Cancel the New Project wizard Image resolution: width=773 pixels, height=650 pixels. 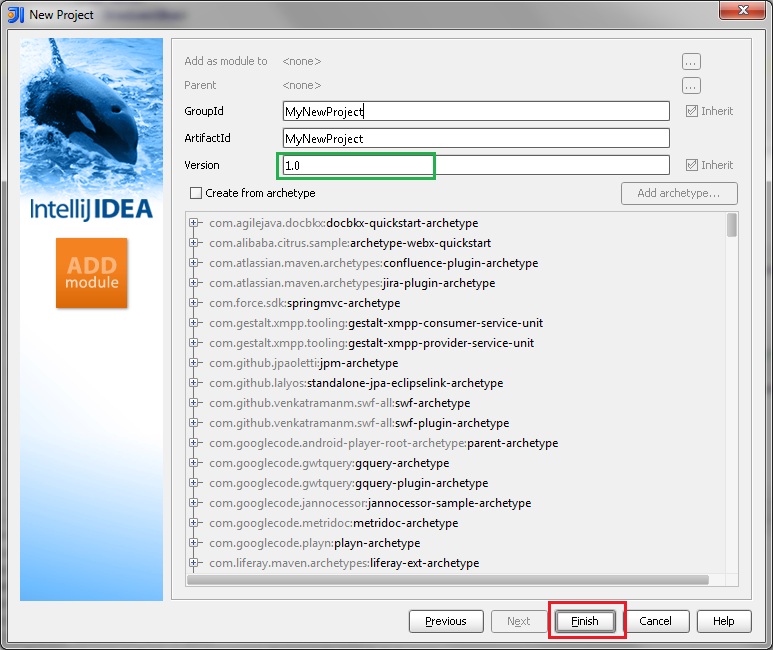click(655, 621)
